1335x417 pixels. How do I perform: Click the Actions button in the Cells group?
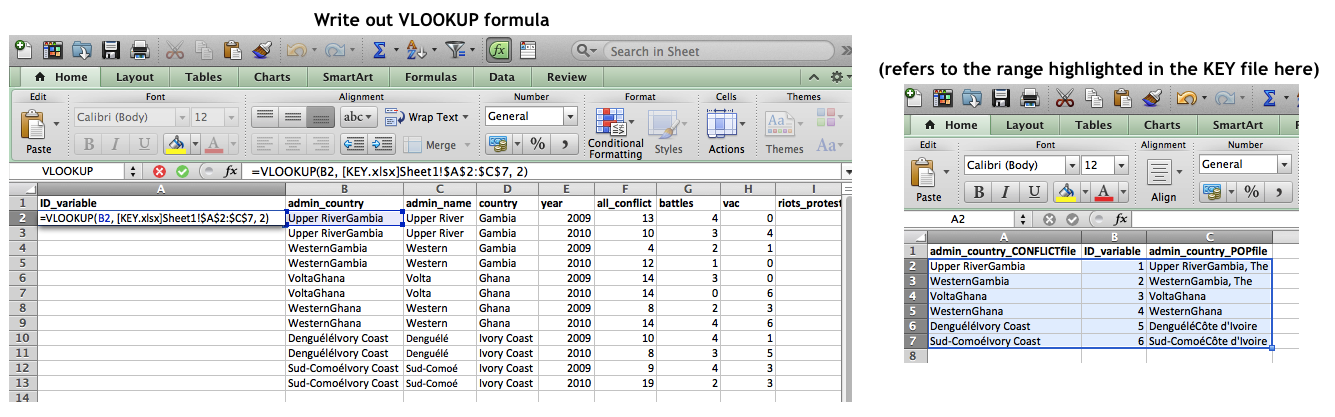(x=726, y=133)
